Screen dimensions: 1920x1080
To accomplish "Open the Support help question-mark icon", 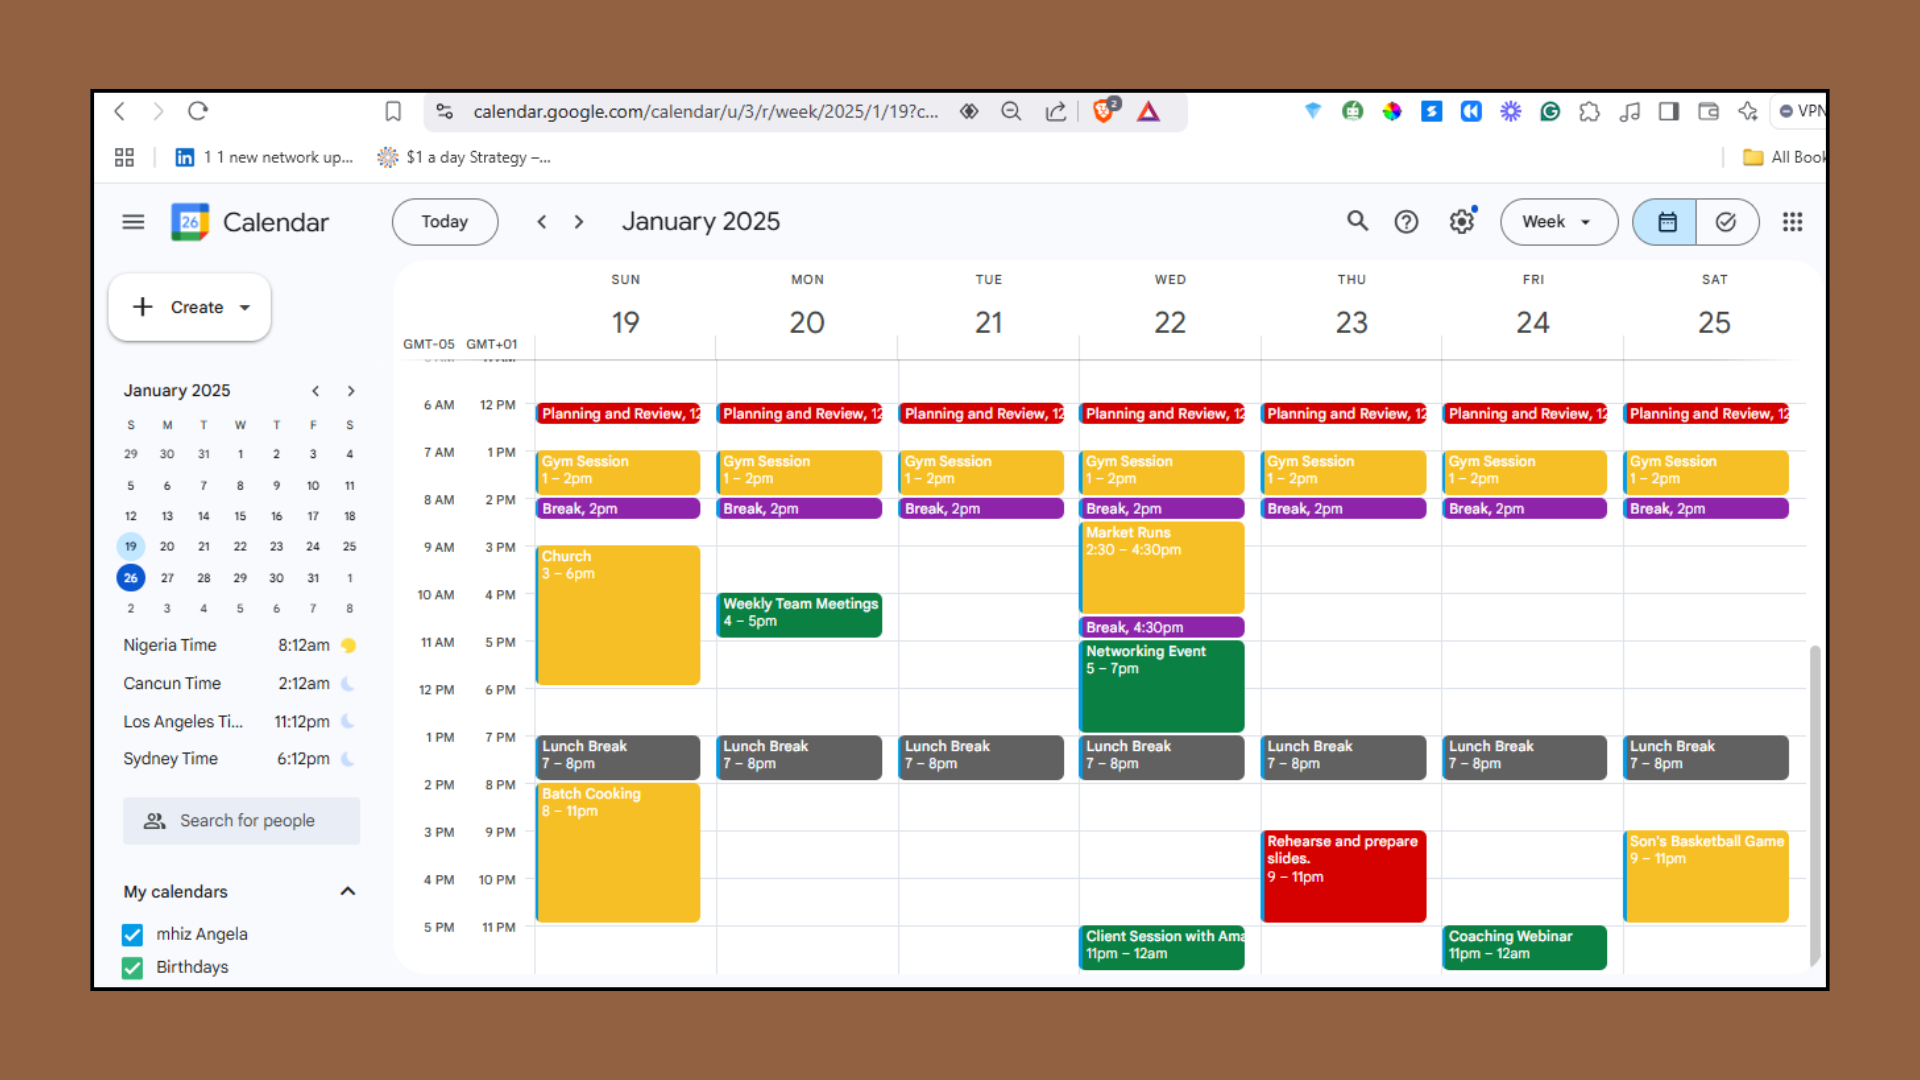I will 1406,222.
